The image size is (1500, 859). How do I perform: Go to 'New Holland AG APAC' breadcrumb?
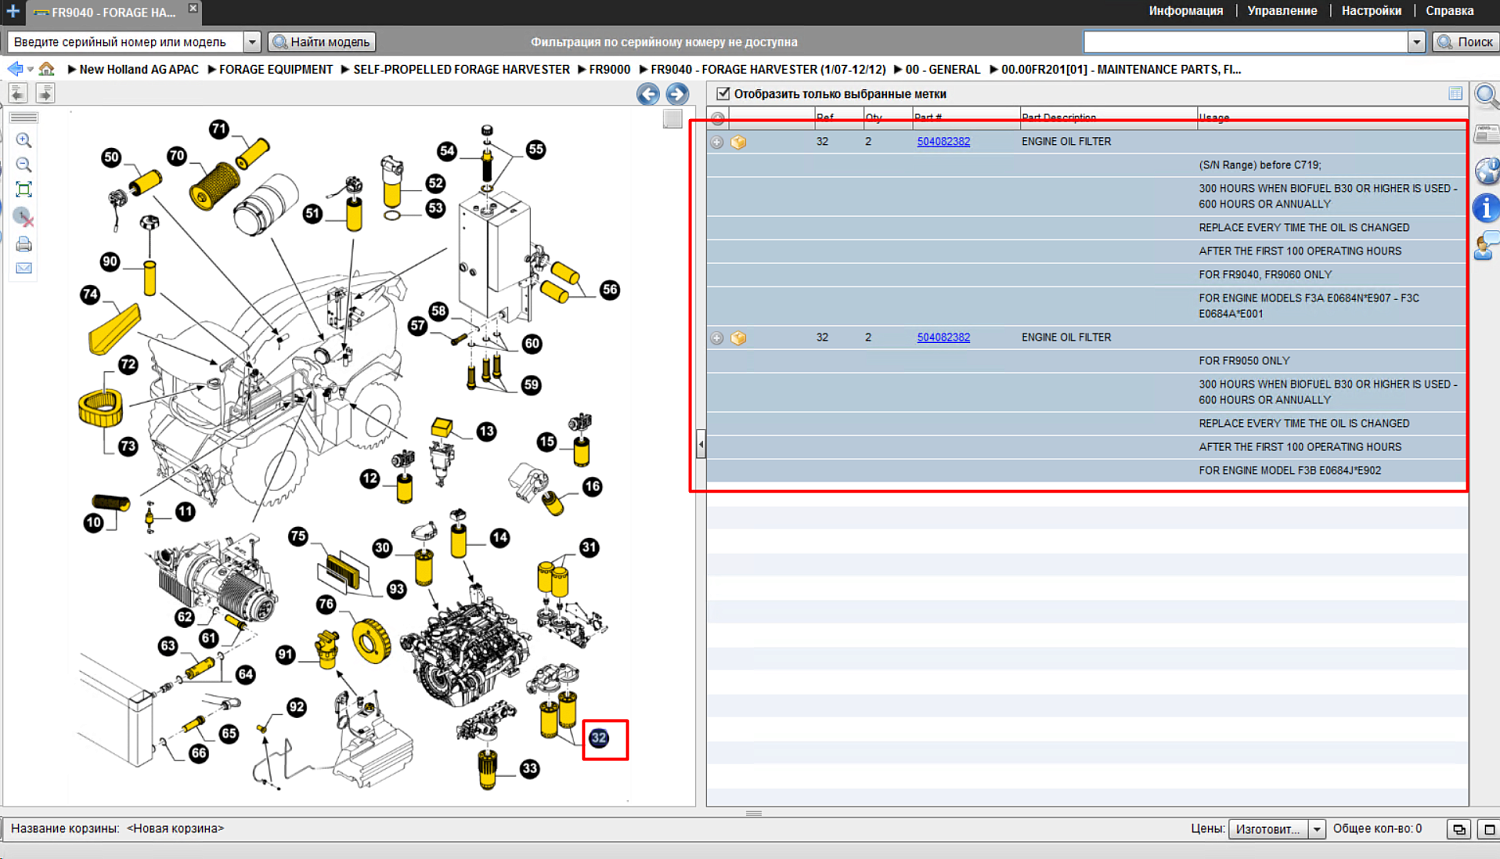[139, 70]
